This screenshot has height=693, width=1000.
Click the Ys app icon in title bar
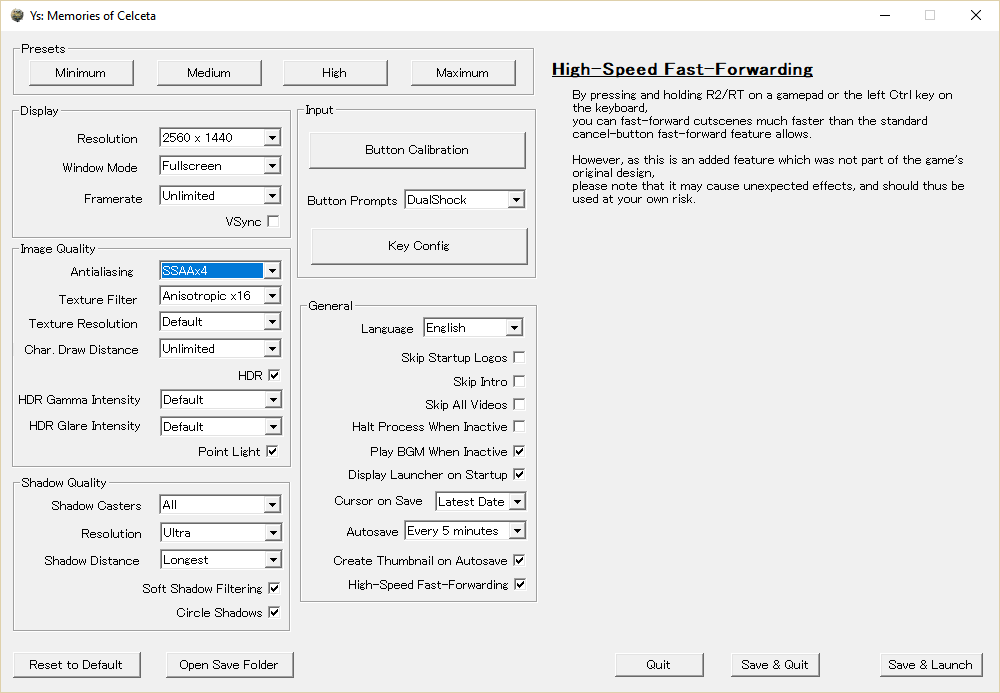tap(17, 15)
